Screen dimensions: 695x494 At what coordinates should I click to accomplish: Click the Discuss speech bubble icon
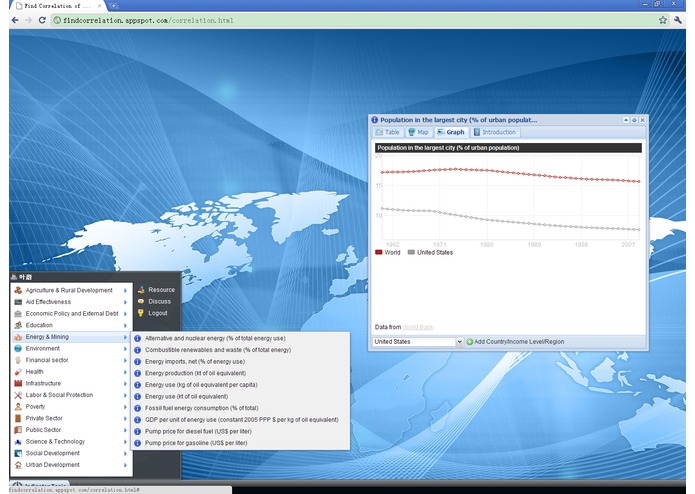[141, 301]
